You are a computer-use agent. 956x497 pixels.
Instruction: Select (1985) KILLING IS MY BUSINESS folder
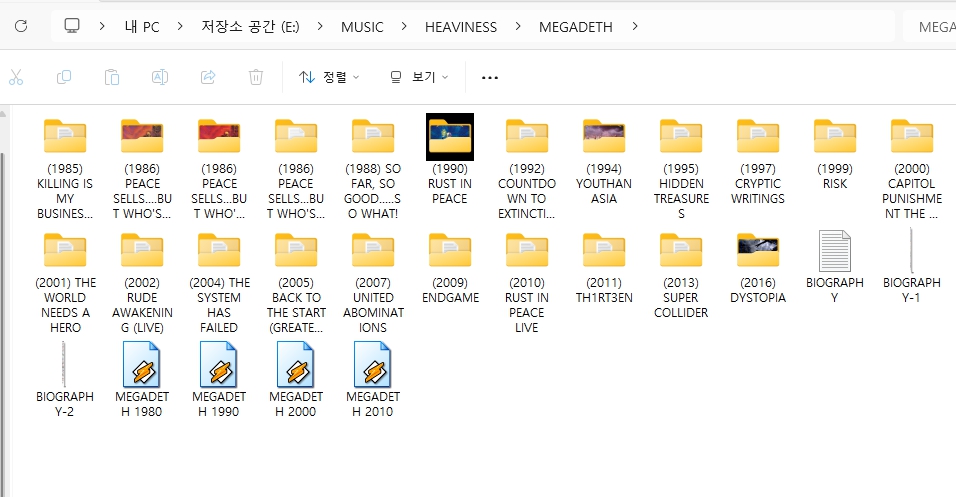[65, 169]
